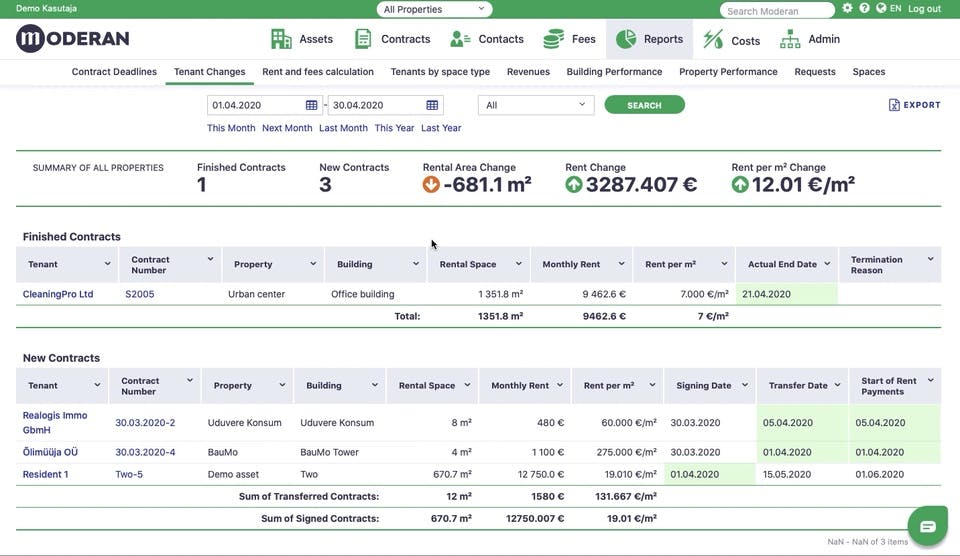Click 15.05.2020 transfer date cell
The width and height of the screenshot is (960, 556).
[x=803, y=474]
